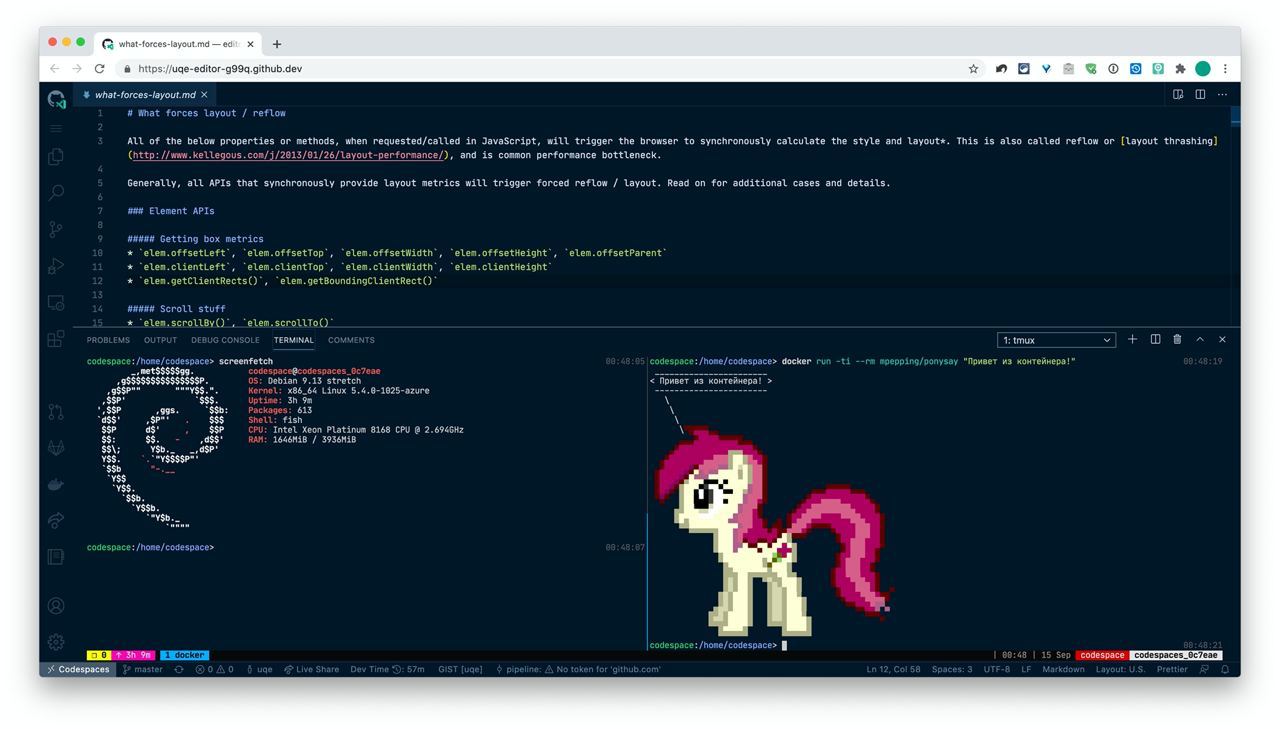This screenshot has width=1280, height=729.
Task: Click the GitHub Codespaces logo icon
Action: tap(56, 99)
